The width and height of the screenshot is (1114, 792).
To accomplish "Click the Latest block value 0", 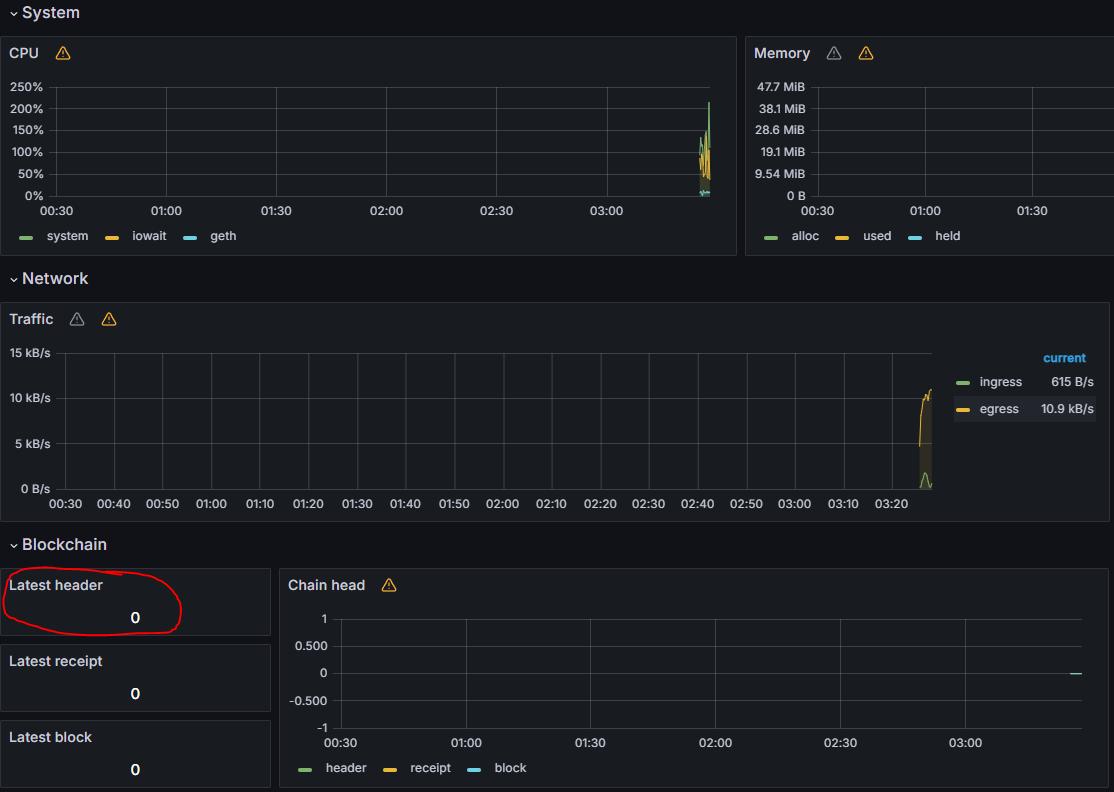I will [x=135, y=770].
